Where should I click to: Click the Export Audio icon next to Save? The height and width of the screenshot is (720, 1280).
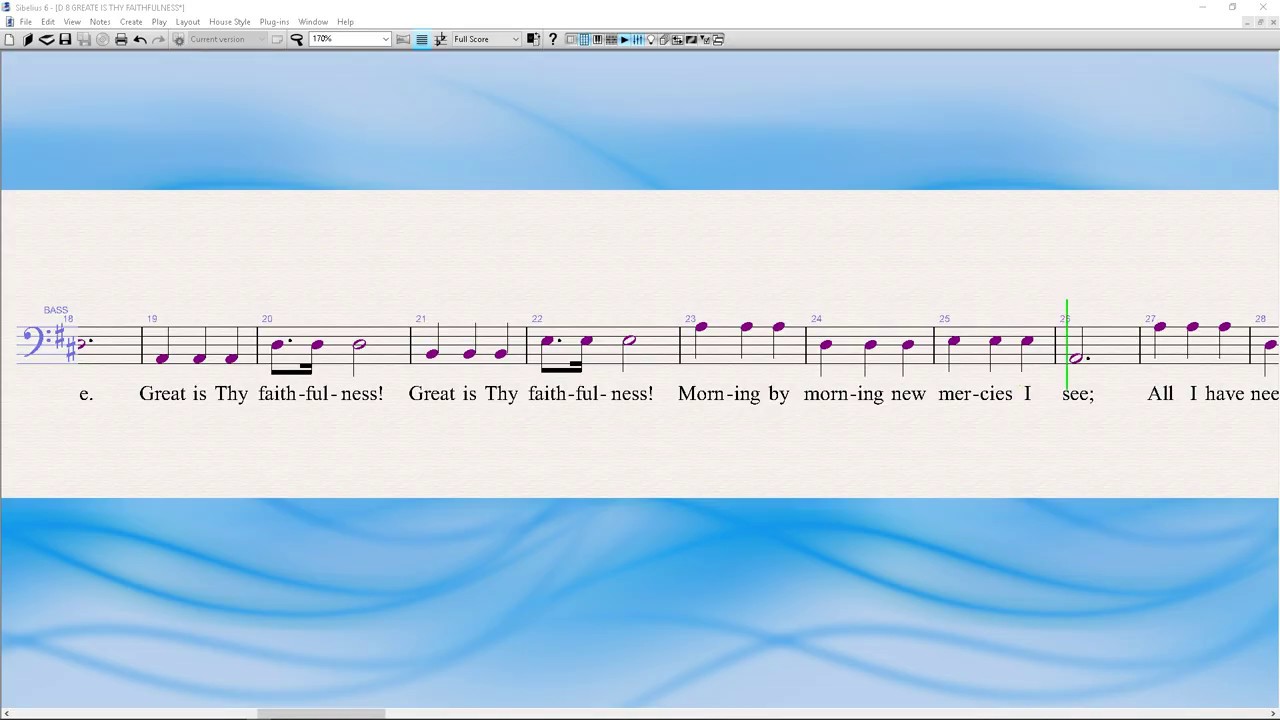[84, 39]
